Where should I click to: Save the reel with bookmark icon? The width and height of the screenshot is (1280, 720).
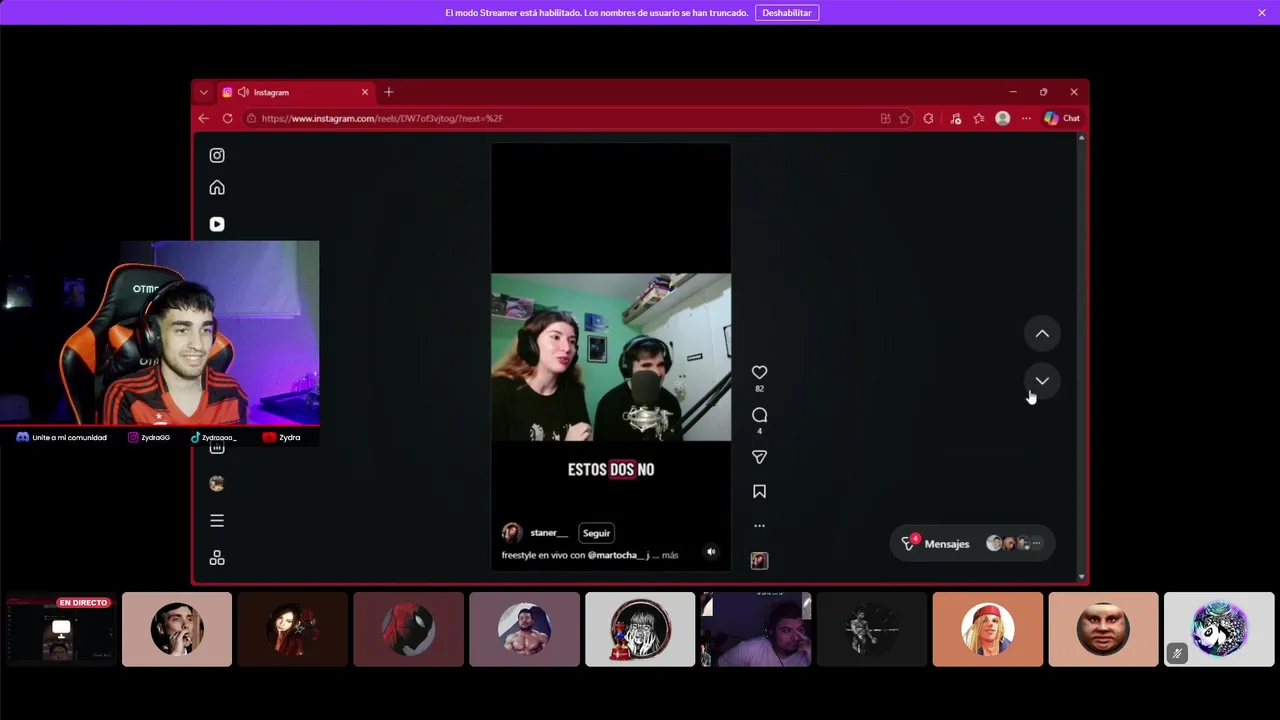759,491
